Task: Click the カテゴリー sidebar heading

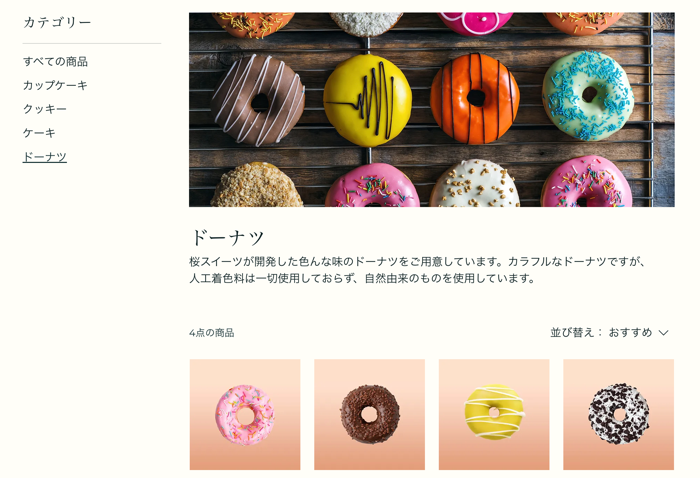Action: pyautogui.click(x=57, y=22)
